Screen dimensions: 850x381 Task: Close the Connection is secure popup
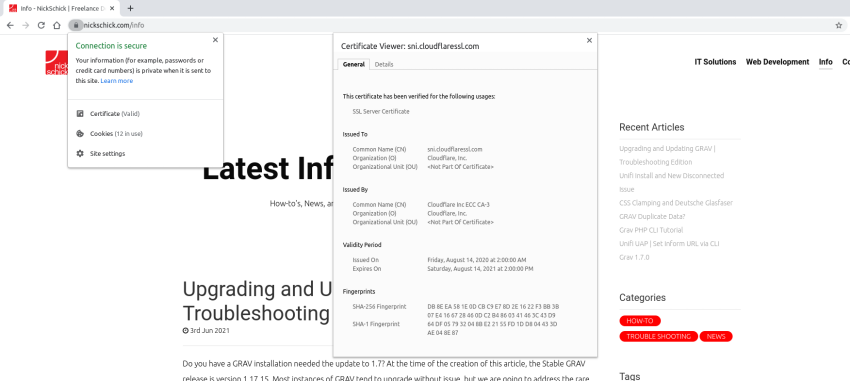click(x=215, y=40)
